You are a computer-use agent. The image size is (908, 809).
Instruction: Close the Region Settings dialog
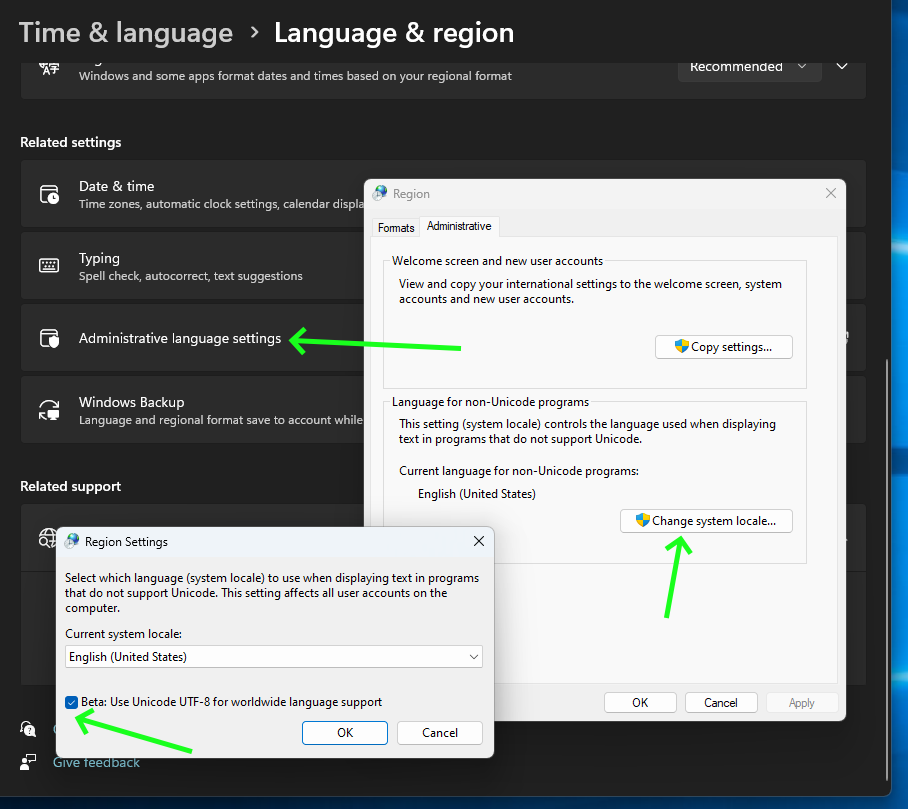[479, 541]
